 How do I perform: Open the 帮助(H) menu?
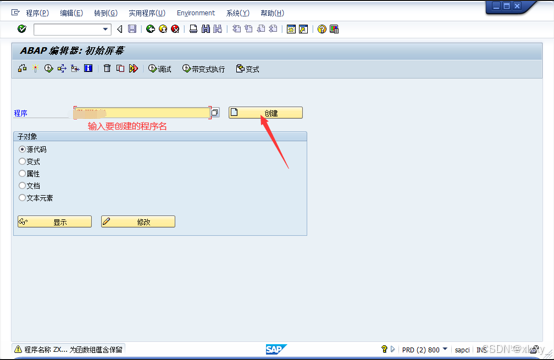tap(272, 13)
